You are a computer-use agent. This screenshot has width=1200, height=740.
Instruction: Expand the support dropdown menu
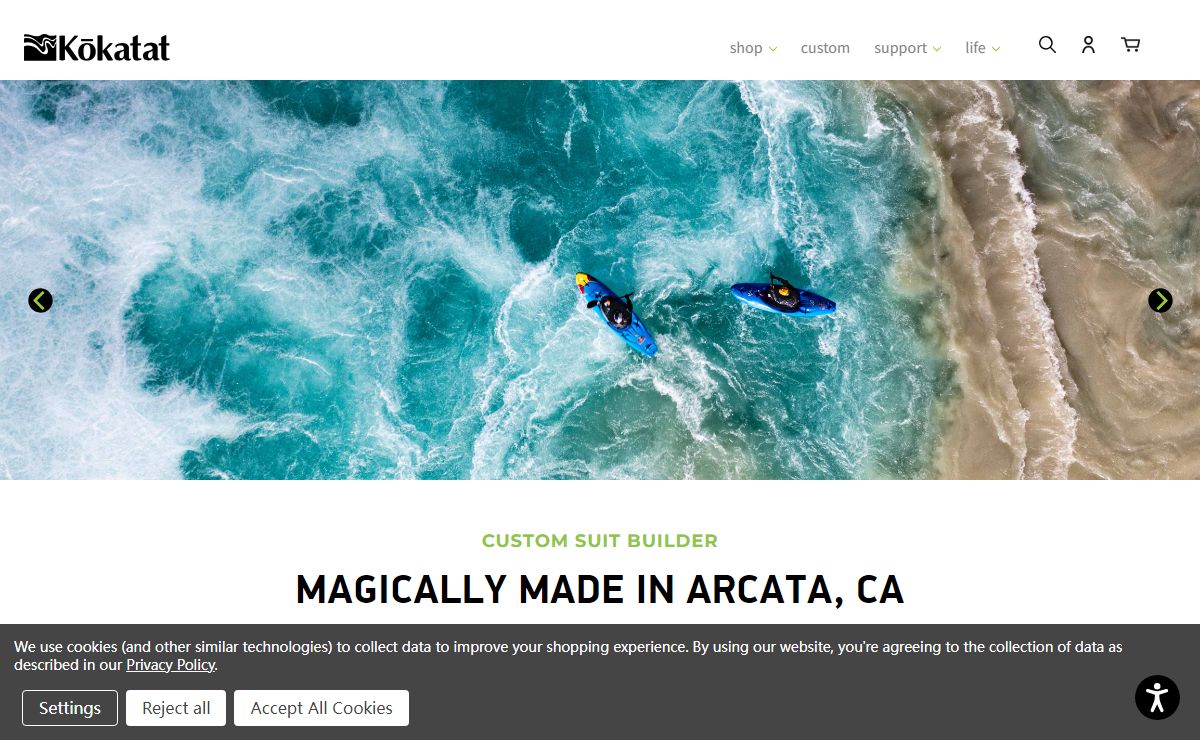(x=907, y=48)
